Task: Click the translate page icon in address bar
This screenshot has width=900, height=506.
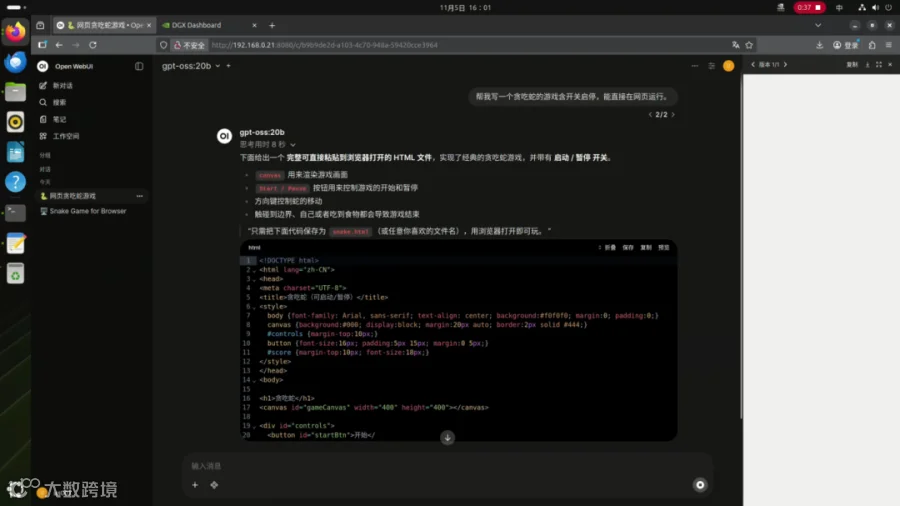Action: tap(736, 45)
